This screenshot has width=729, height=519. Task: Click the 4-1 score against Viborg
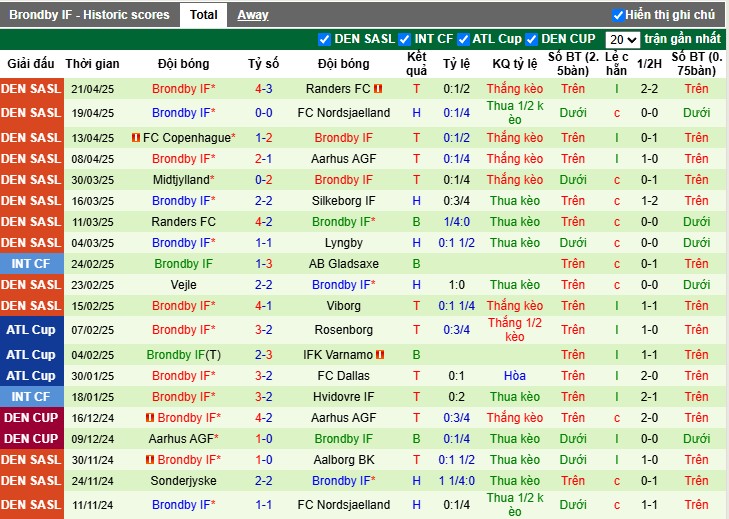pyautogui.click(x=264, y=306)
